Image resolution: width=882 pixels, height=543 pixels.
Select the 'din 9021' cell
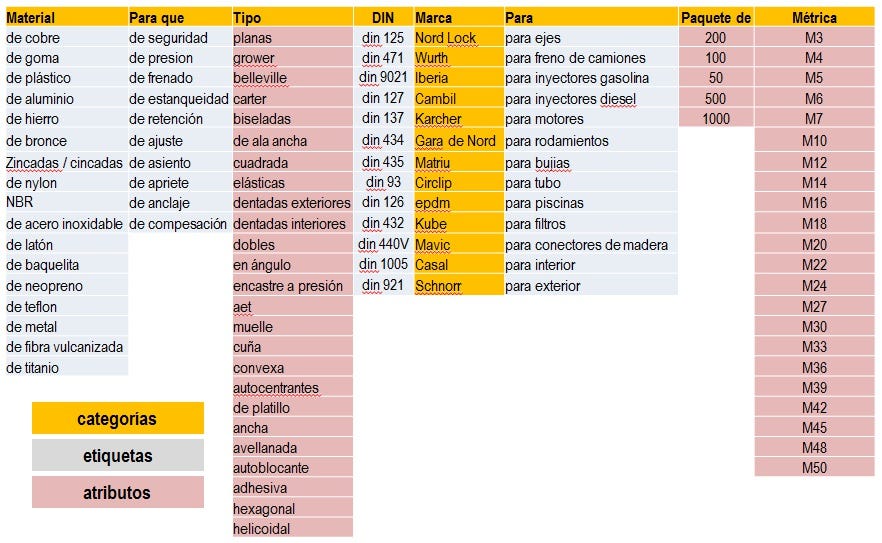click(x=383, y=78)
